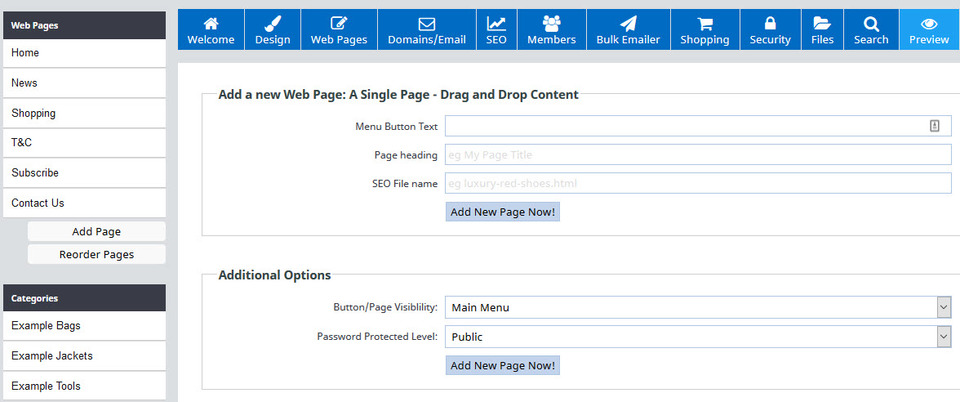Click the Search magnifier icon
Screen dimensions: 960x402
coord(871,24)
